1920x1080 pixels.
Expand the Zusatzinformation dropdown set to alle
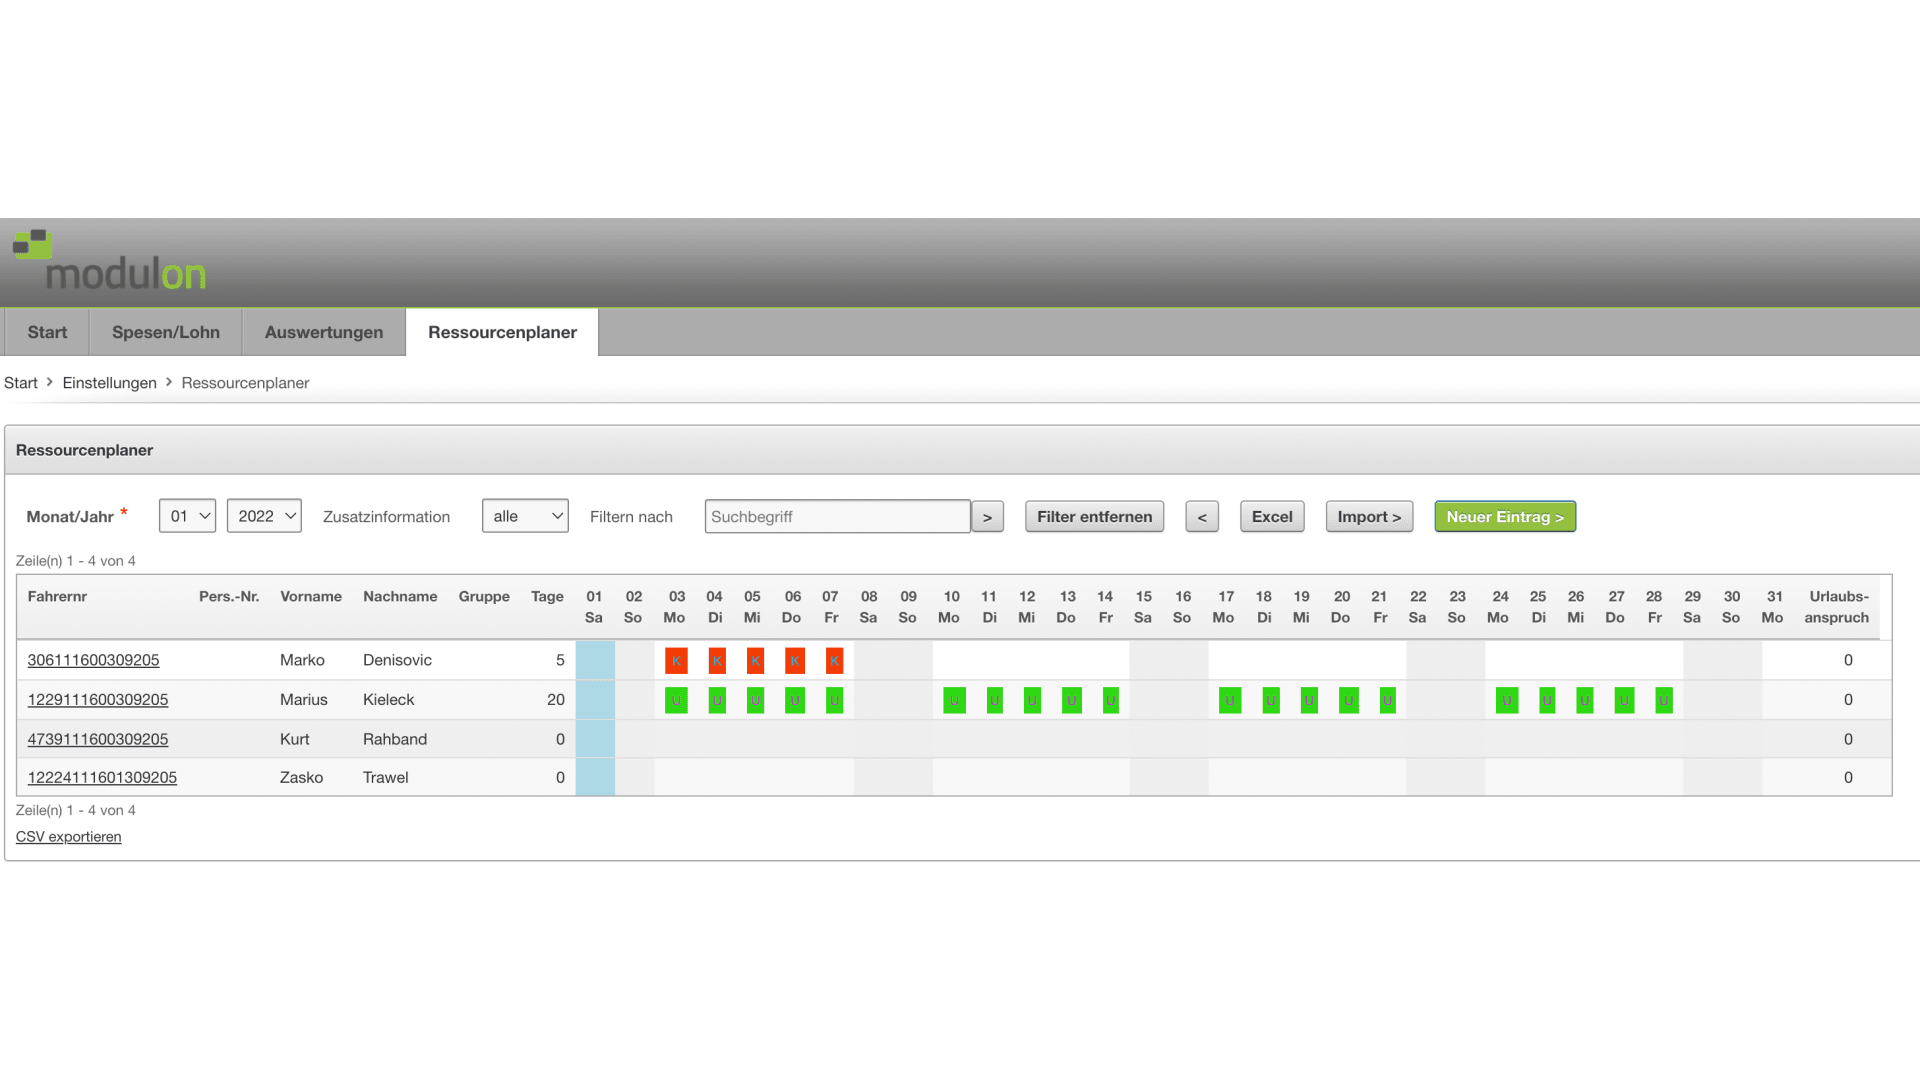[x=525, y=516]
